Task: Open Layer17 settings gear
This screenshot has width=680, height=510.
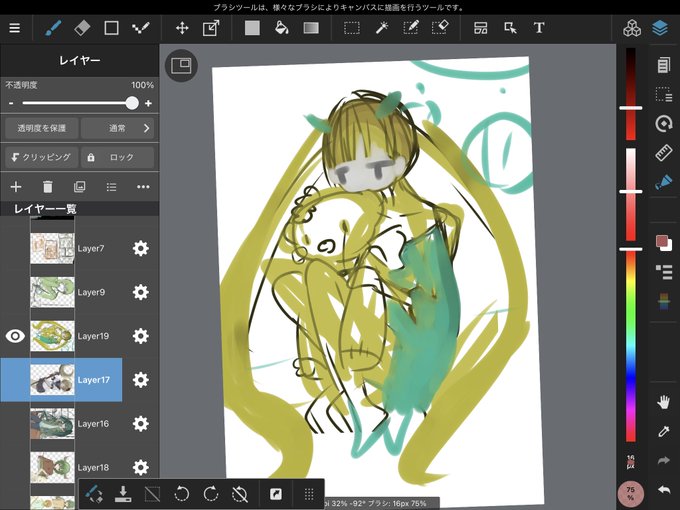Action: pos(141,380)
